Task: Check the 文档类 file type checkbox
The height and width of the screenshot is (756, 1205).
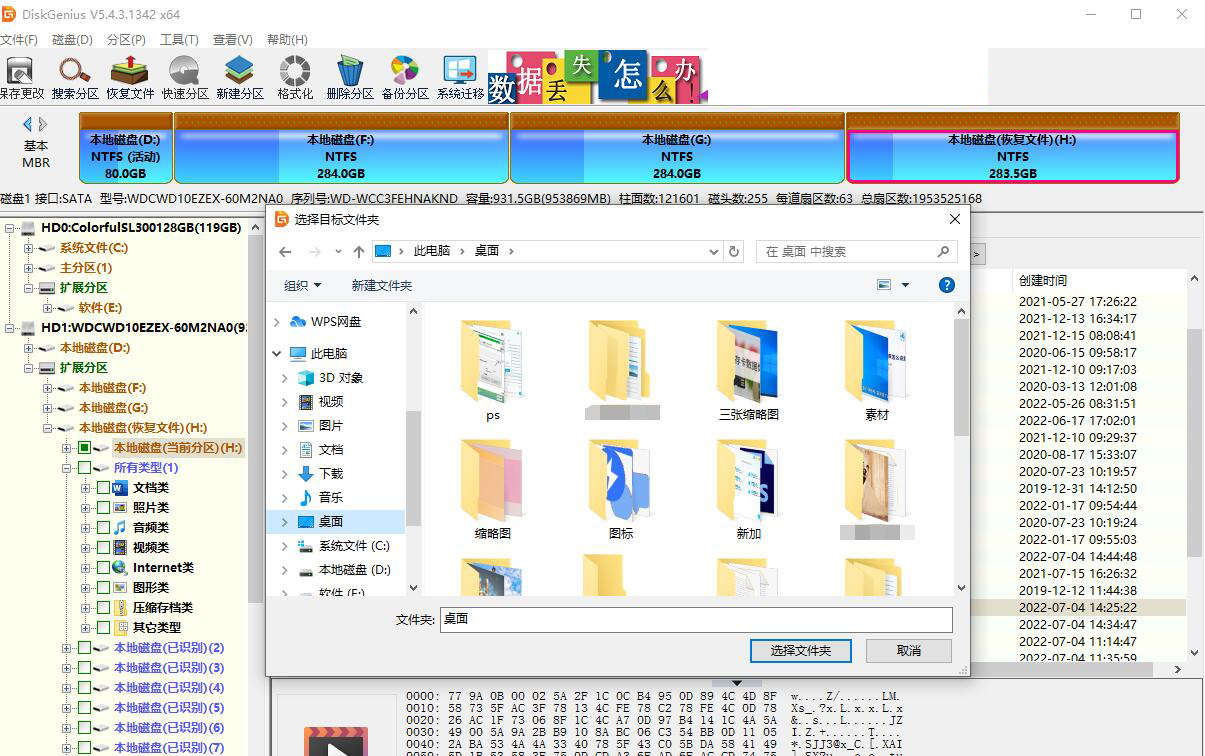Action: tap(103, 488)
